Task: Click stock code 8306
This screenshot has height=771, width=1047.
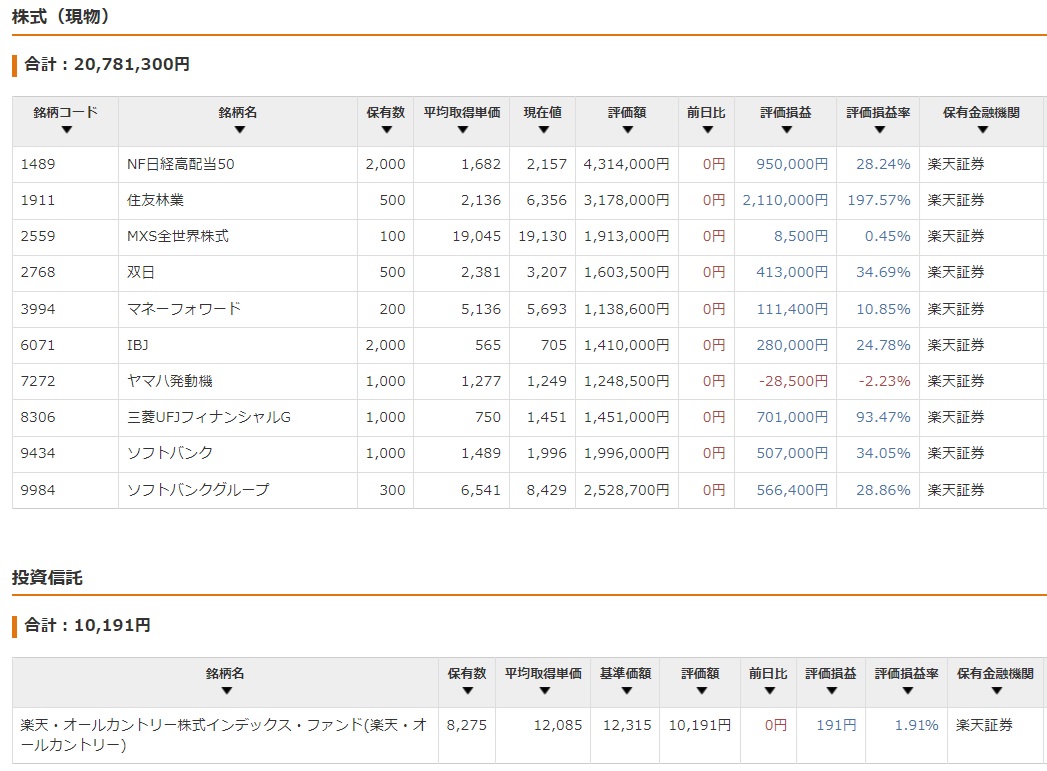Action: click(38, 417)
